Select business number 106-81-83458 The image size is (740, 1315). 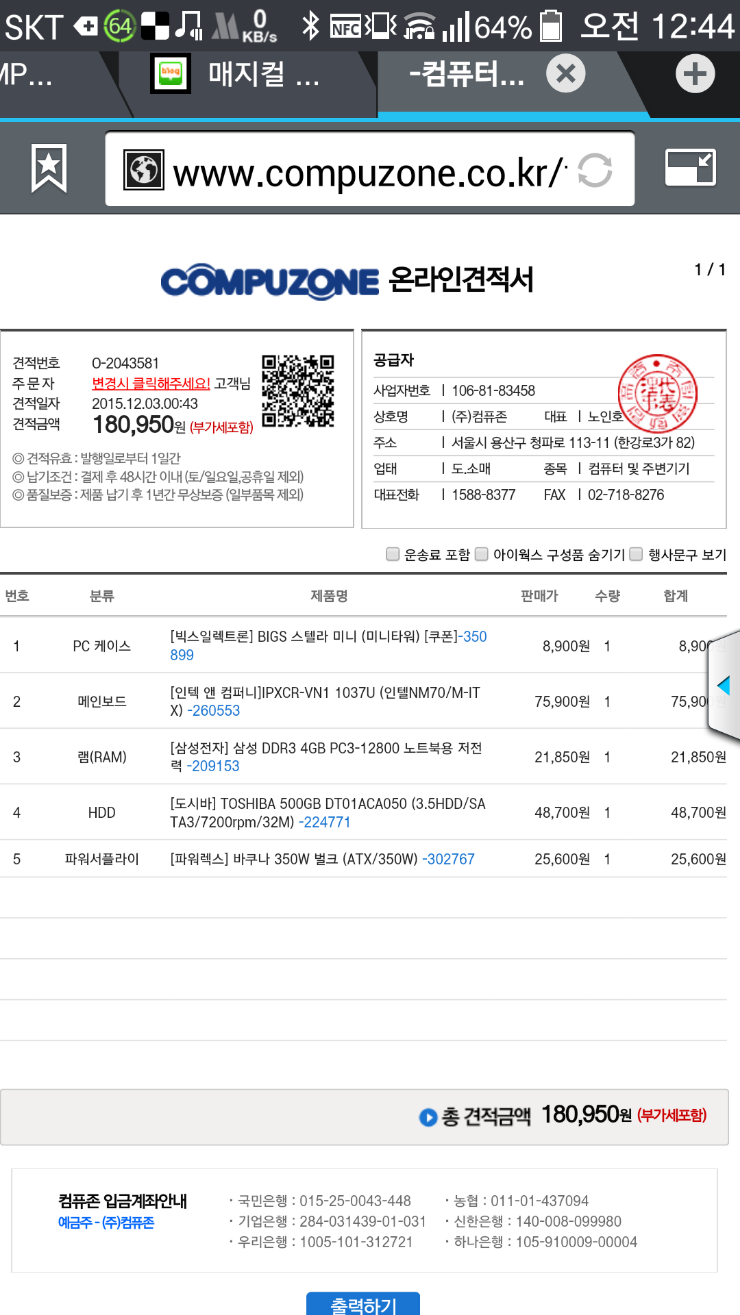(493, 391)
